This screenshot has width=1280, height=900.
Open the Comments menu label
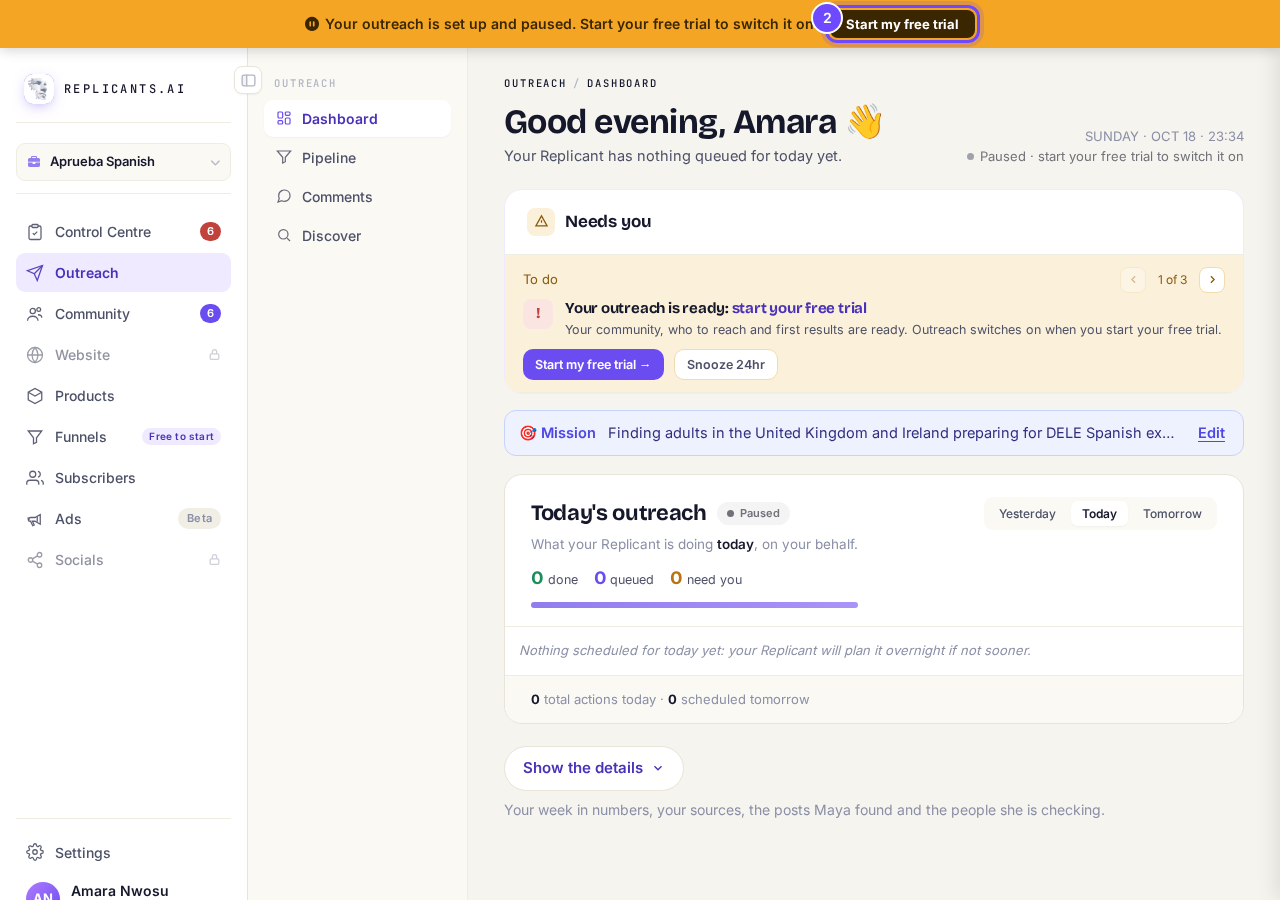pyautogui.click(x=337, y=197)
